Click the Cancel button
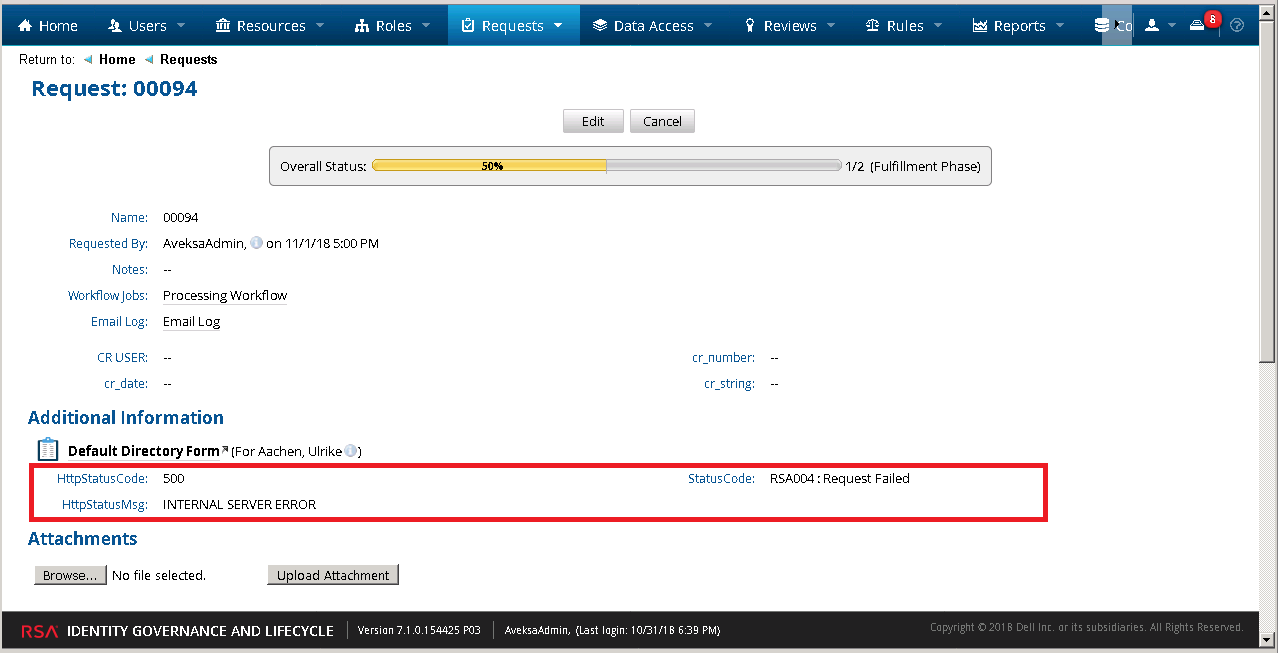 [662, 121]
